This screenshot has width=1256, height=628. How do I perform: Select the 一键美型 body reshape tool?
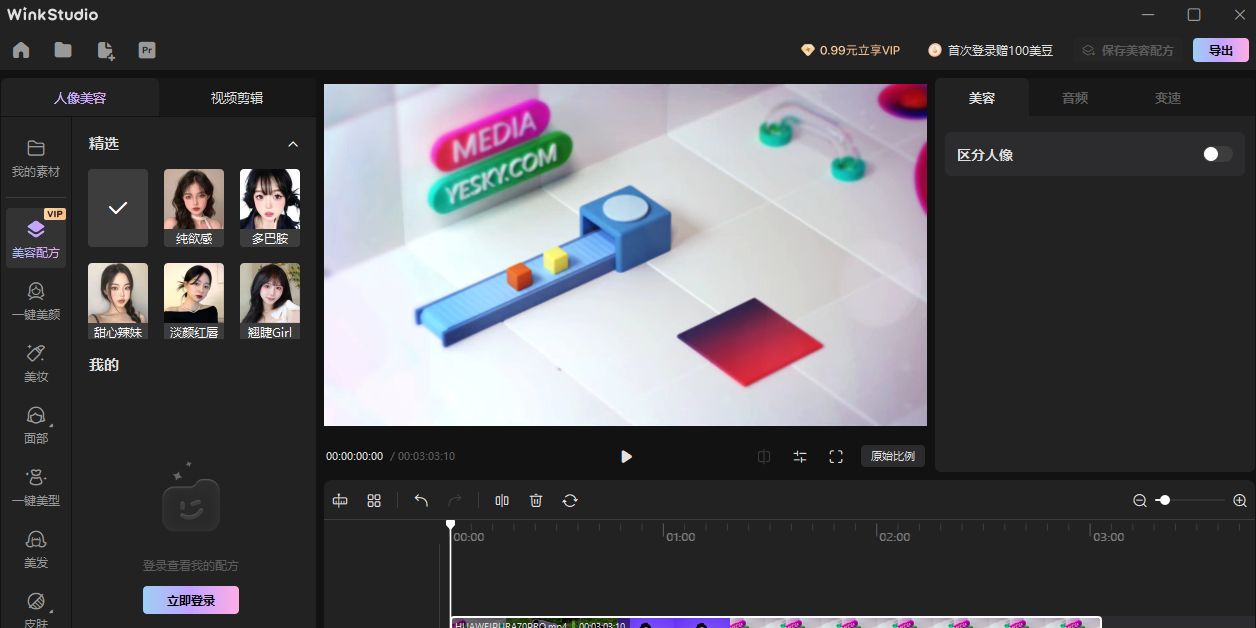tap(36, 487)
